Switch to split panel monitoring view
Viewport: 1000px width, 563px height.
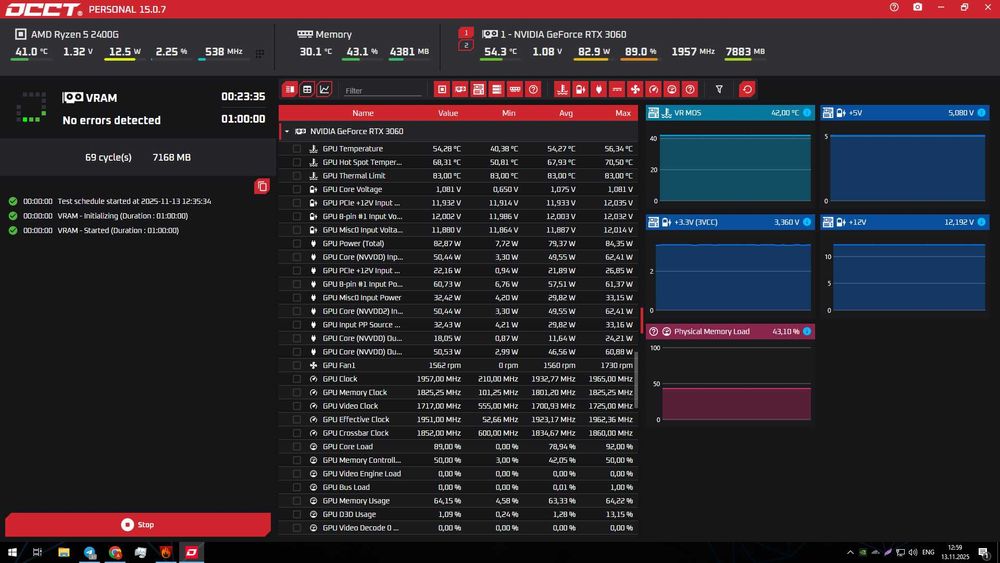[290, 89]
